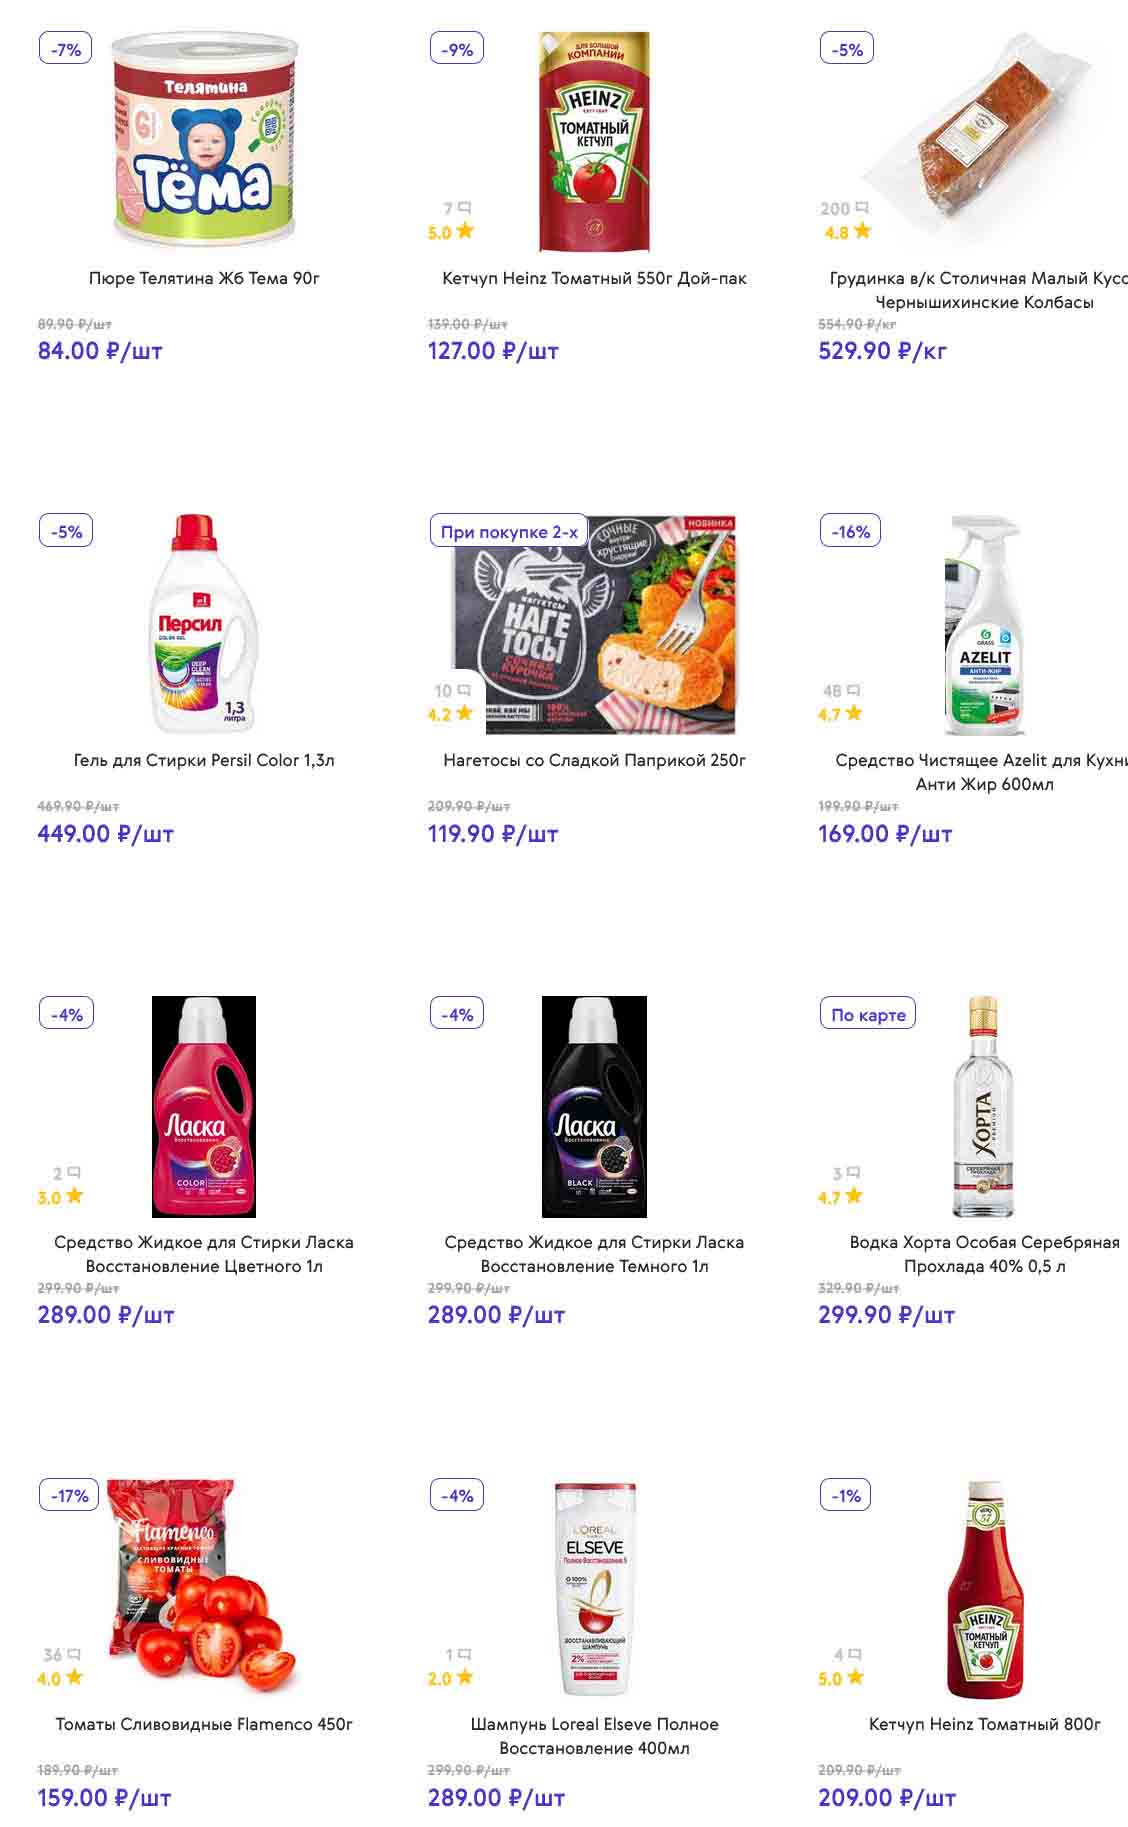The width and height of the screenshot is (1128, 1827).
Task: Click the reviews comment icon for Elseve shampoo
Action: 464,1655
